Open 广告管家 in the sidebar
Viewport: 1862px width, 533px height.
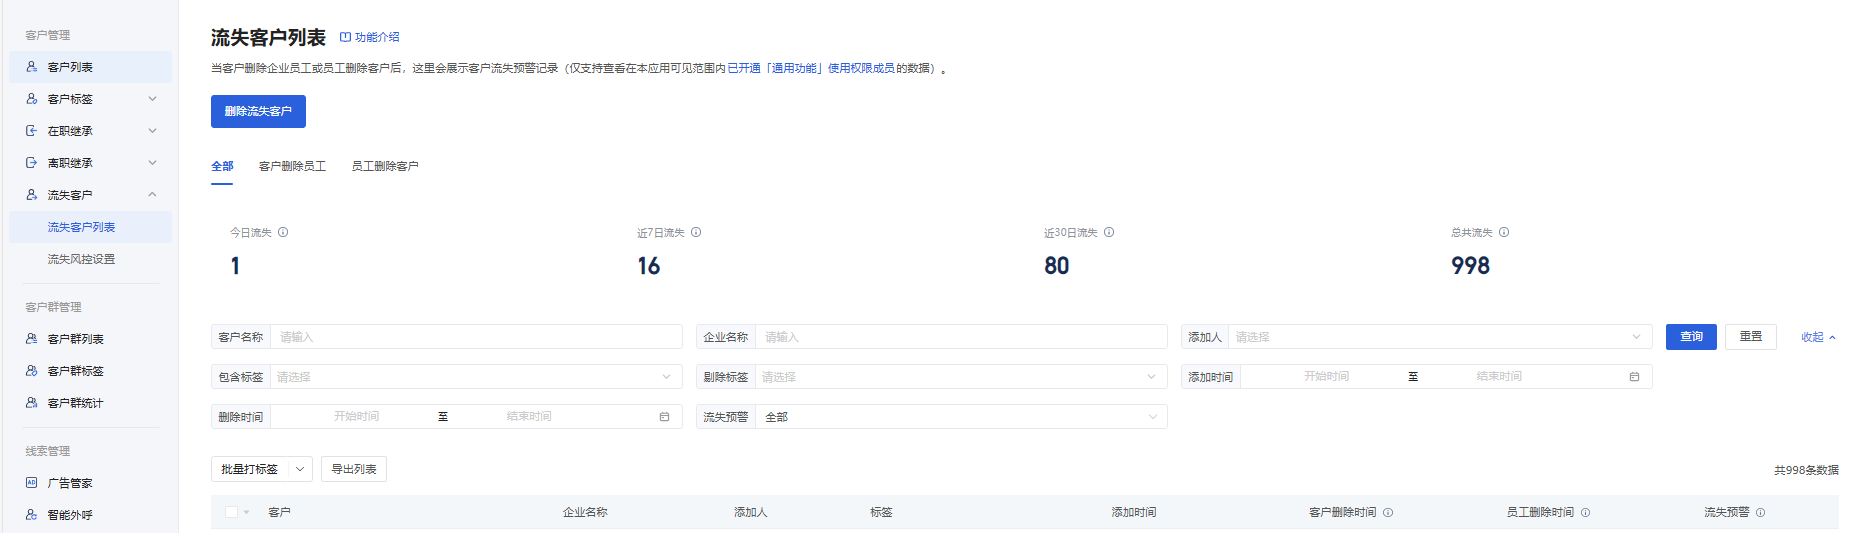pyautogui.click(x=90, y=483)
